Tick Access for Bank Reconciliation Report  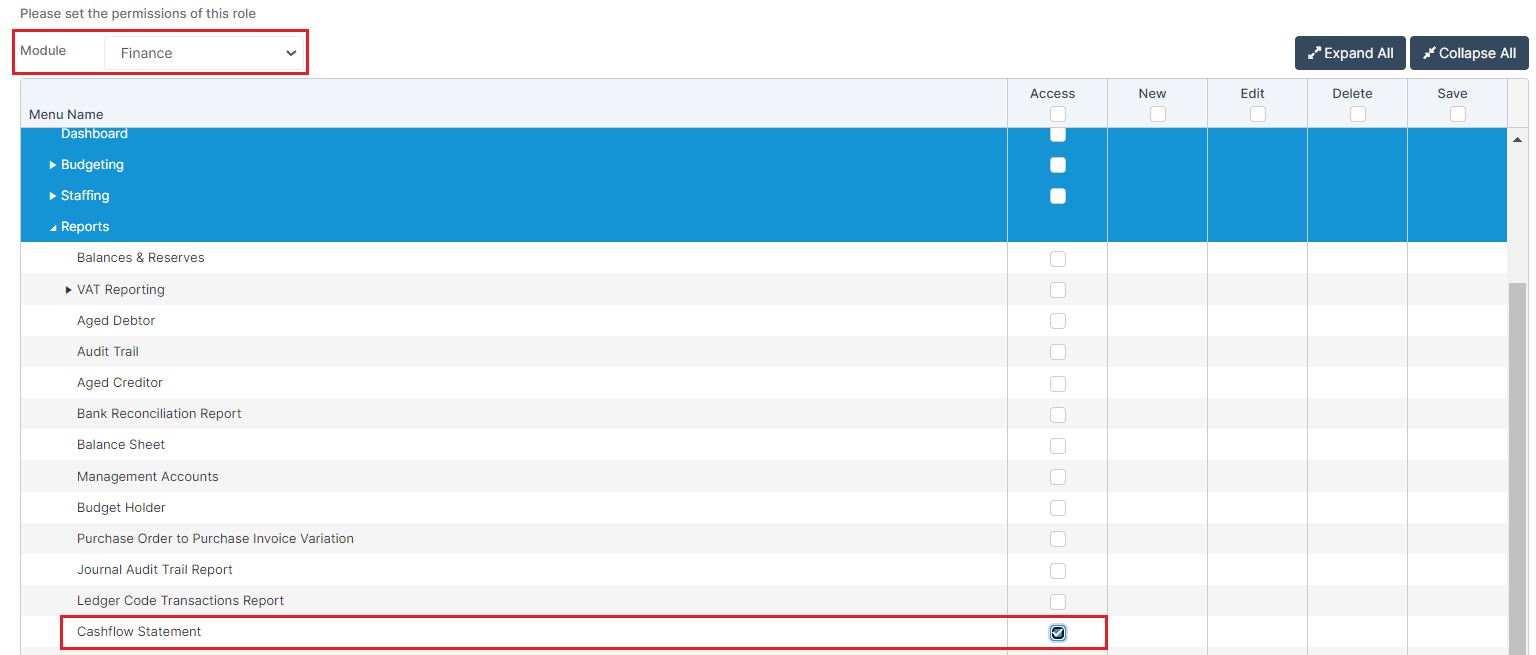tap(1058, 415)
